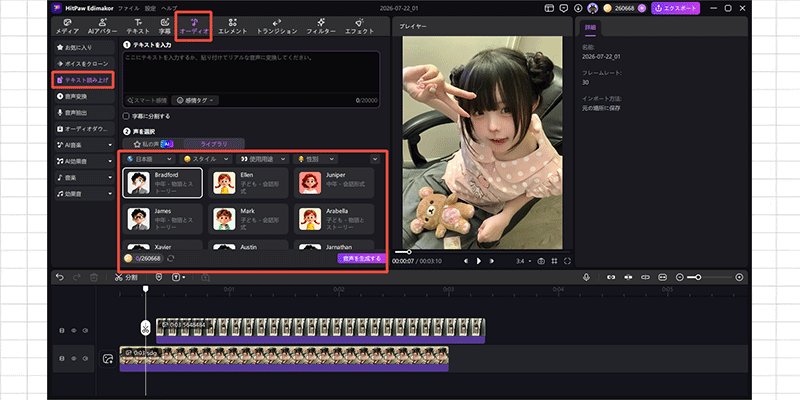
Task: Expand the extra voice filters chevron
Action: click(375, 159)
